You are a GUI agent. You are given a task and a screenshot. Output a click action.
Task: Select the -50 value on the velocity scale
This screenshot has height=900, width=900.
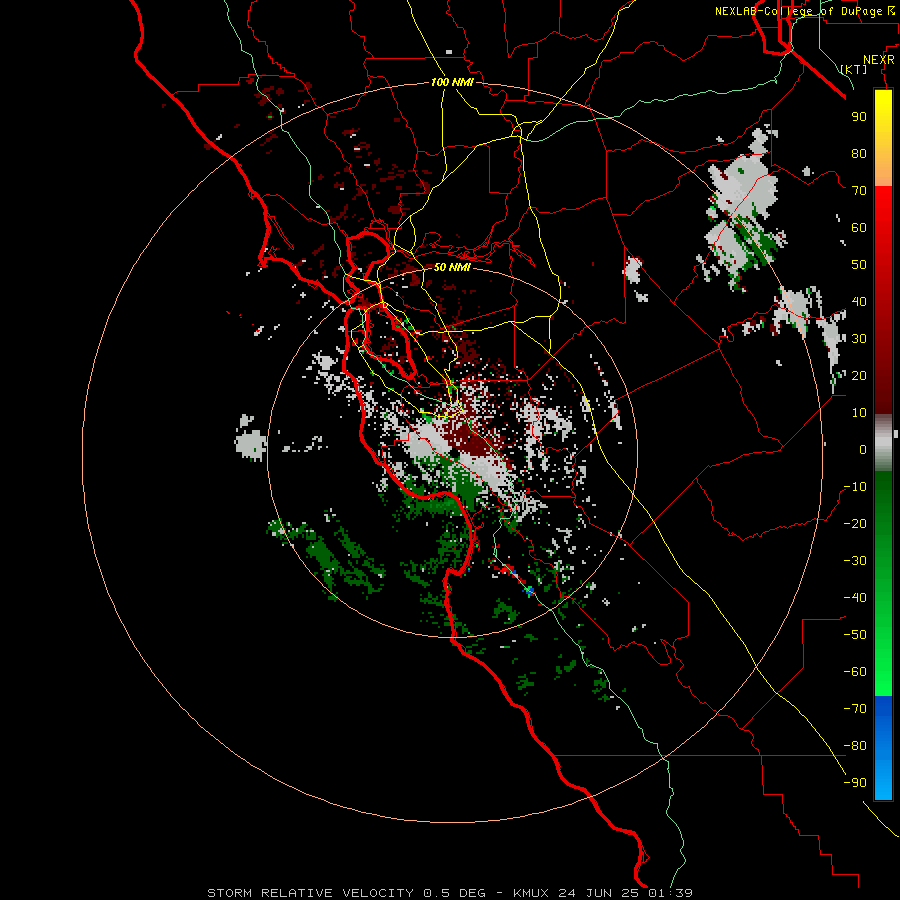click(855, 634)
